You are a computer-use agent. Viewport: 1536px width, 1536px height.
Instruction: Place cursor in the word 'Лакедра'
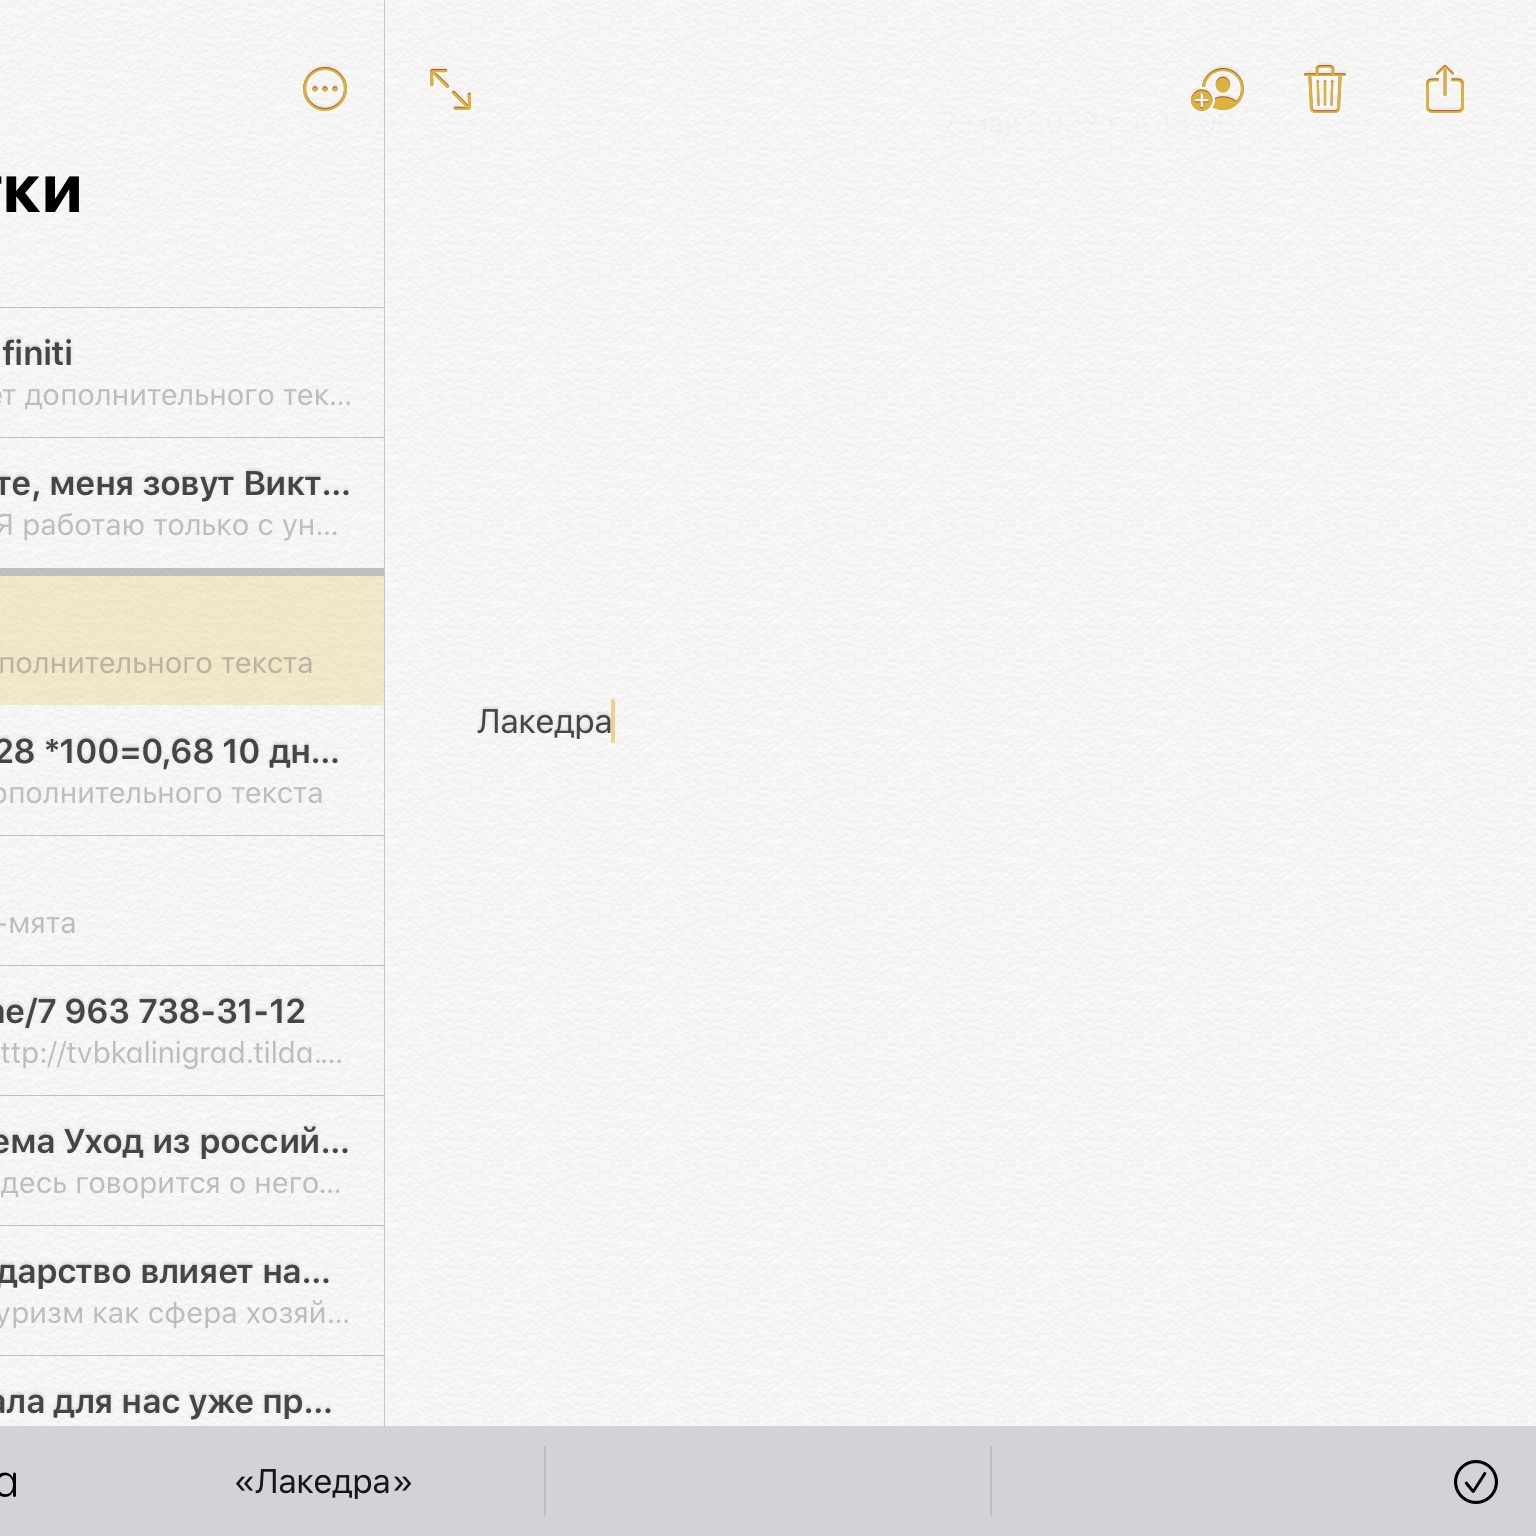[543, 722]
